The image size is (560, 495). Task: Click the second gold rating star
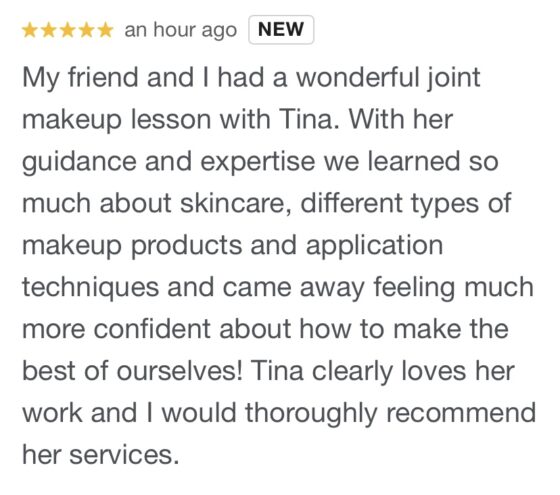49,30
